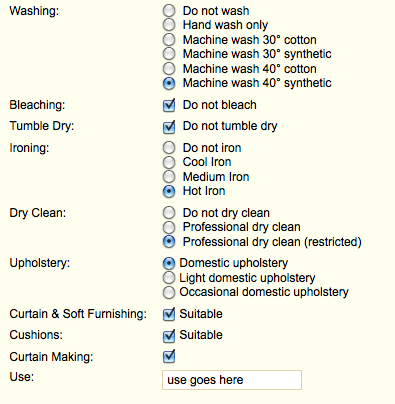Choose Cool Iron setting
This screenshot has width=395, height=404.
[169, 162]
